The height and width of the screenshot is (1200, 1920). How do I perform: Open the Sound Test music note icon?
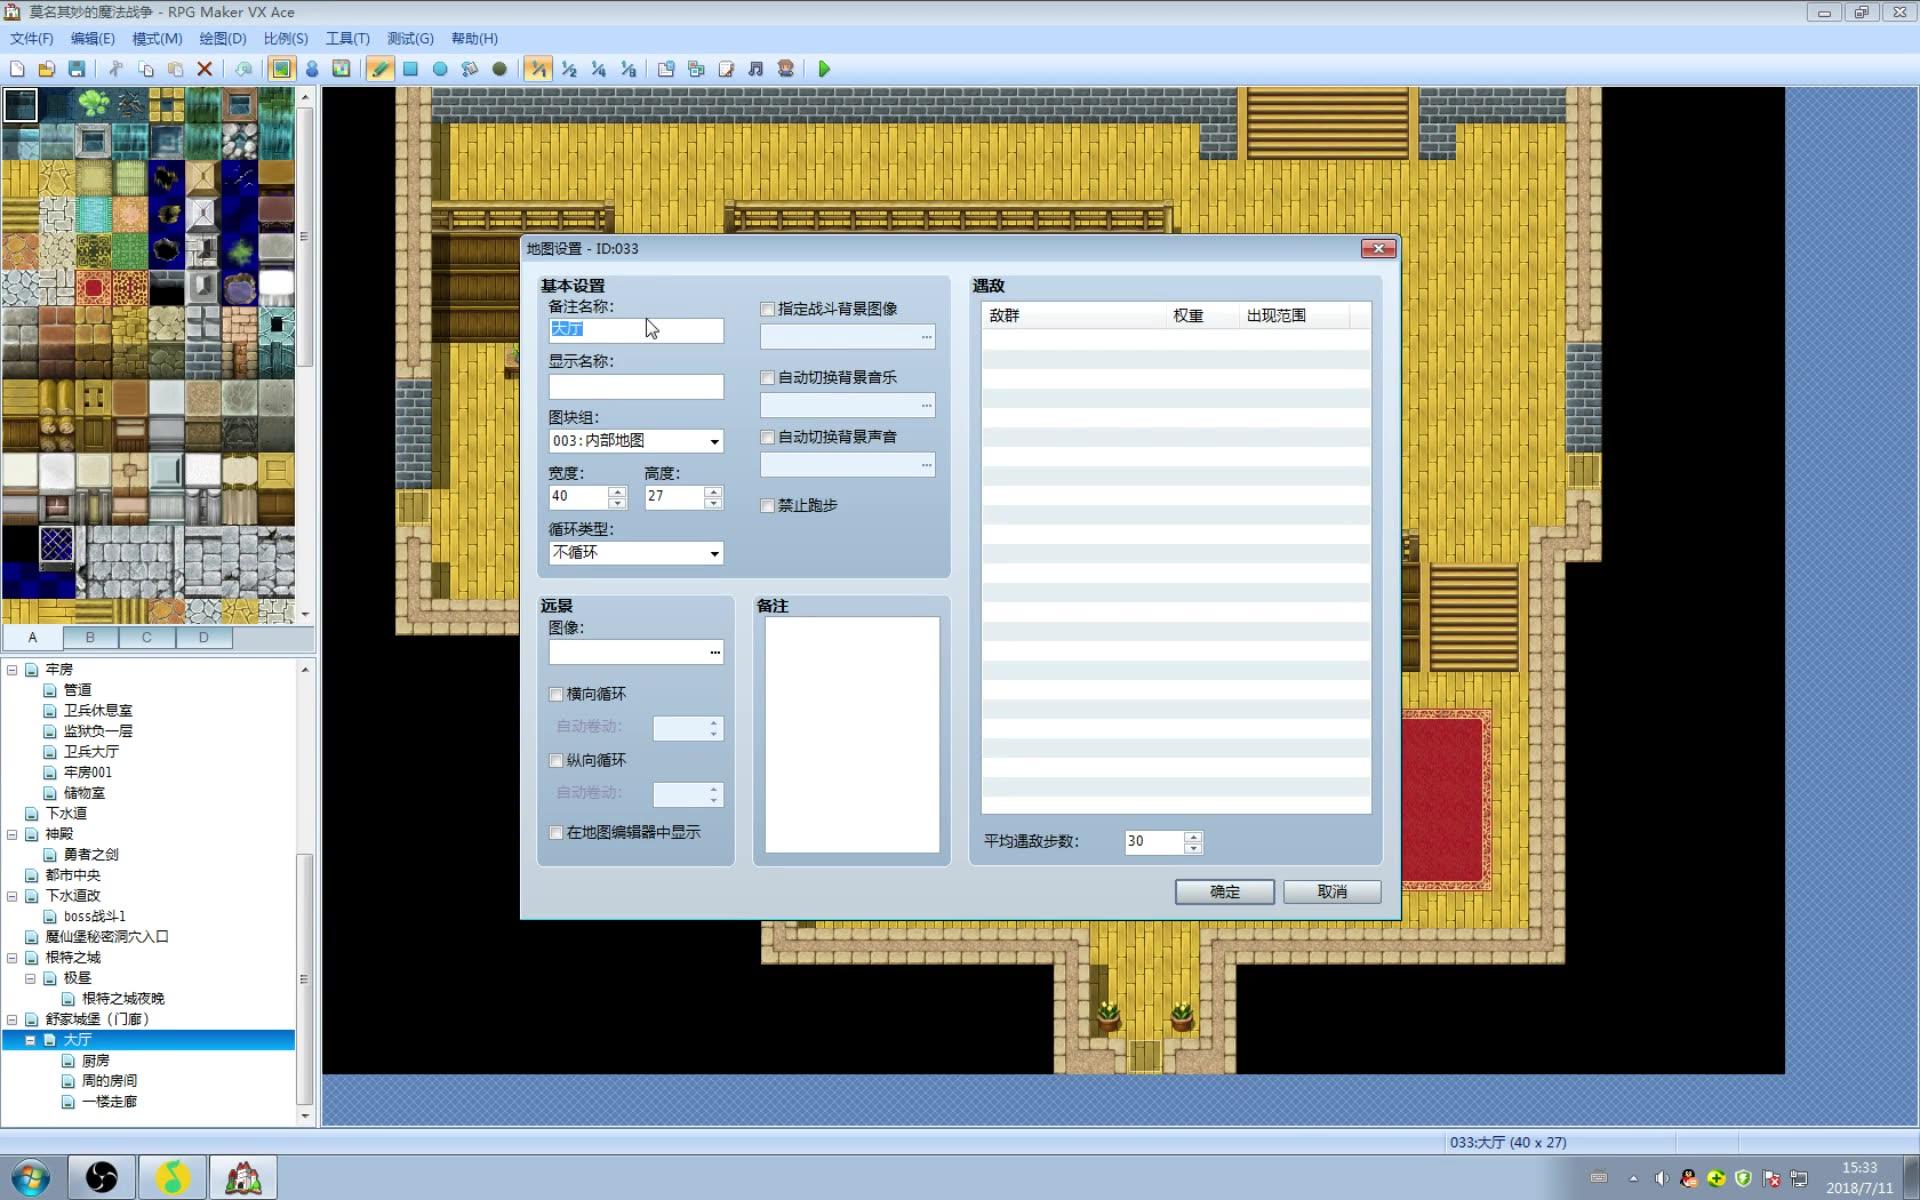click(756, 69)
